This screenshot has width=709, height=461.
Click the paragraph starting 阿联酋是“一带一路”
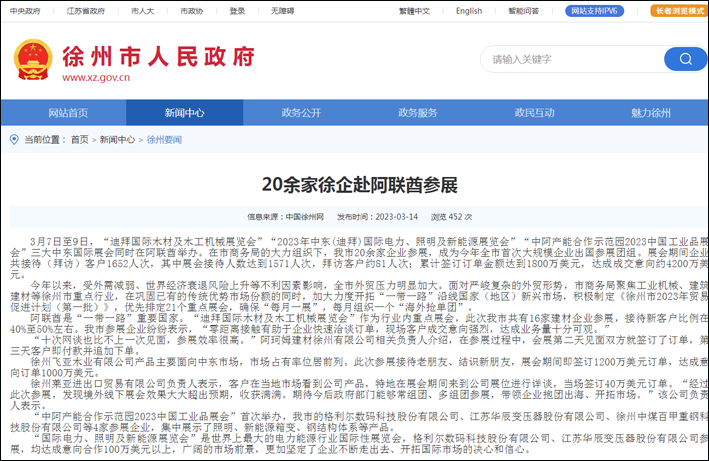pos(359,324)
